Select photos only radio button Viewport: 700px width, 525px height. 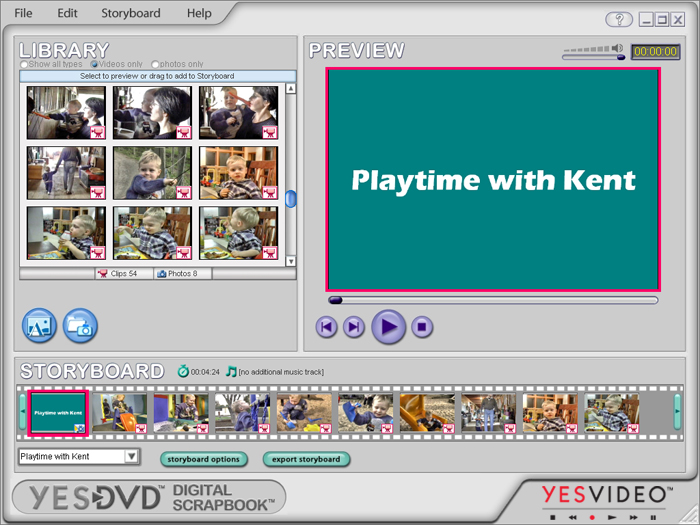pyautogui.click(x=155, y=64)
